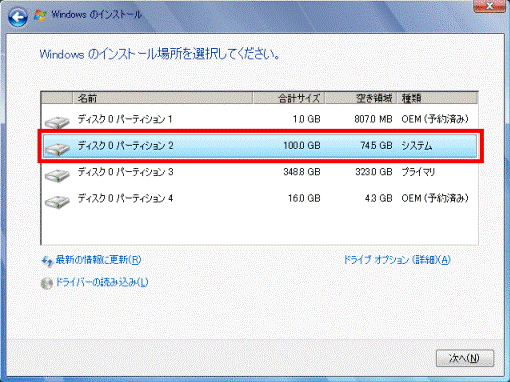This screenshot has height=382, width=510.
Task: Click the 16.0 GB total size cell
Action: point(304,198)
